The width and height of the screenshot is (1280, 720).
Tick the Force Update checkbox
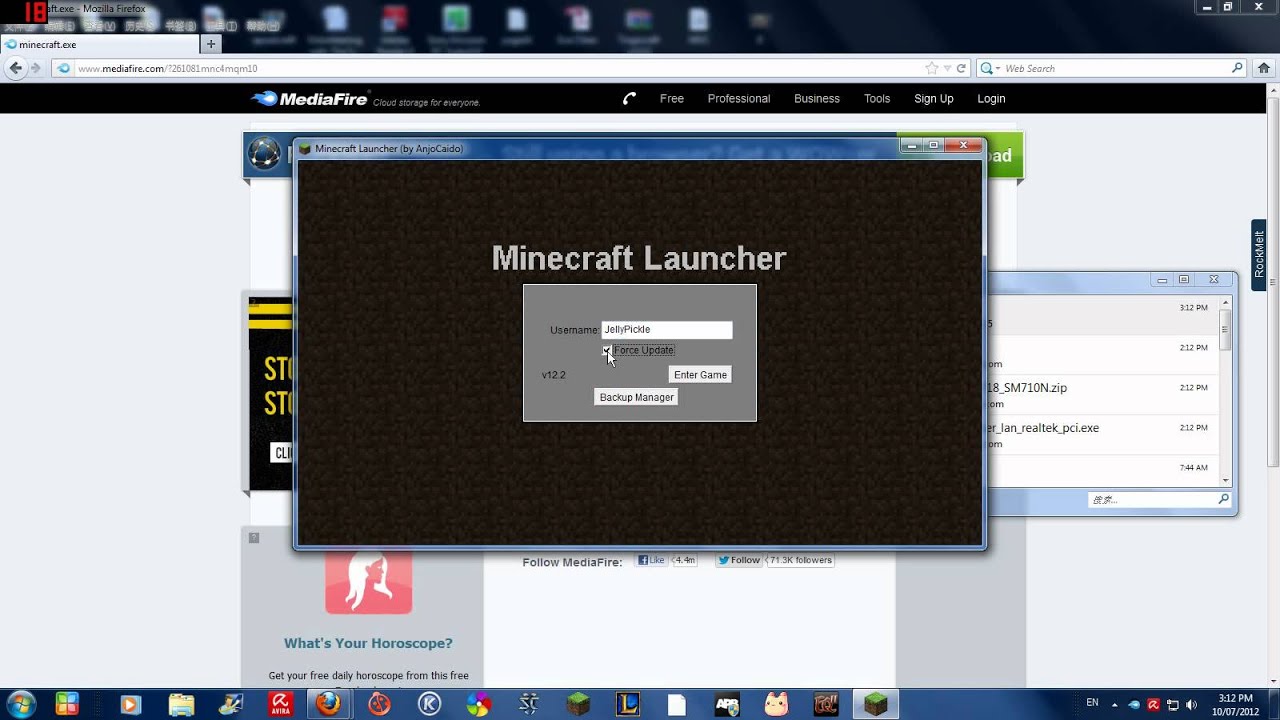(x=607, y=351)
